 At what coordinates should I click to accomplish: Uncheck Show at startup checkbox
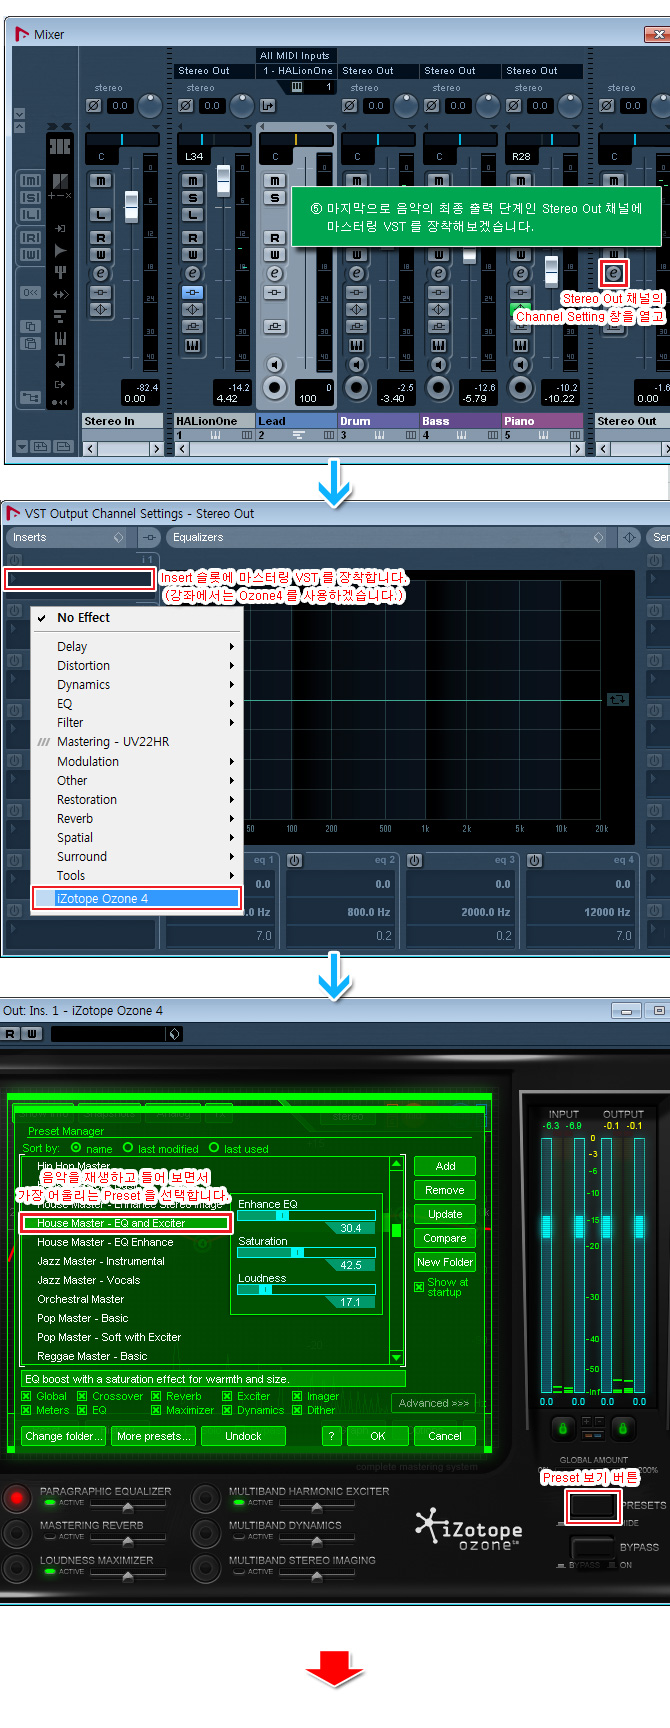[x=419, y=1286]
